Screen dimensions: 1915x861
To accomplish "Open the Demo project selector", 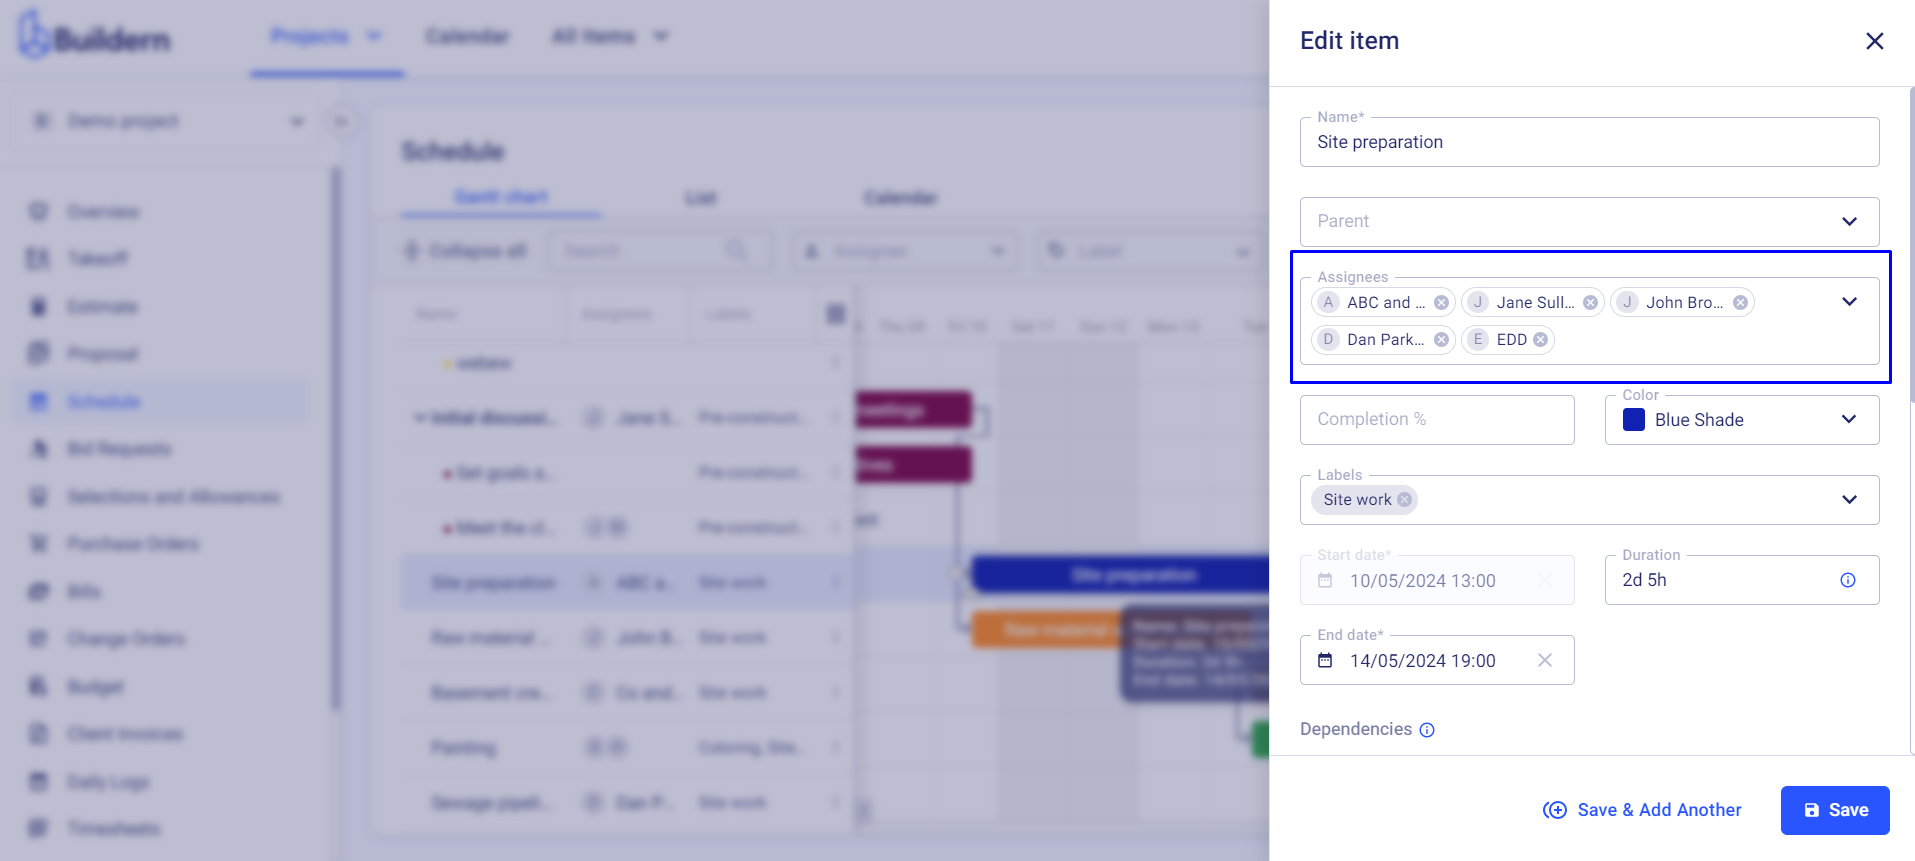I will (167, 121).
